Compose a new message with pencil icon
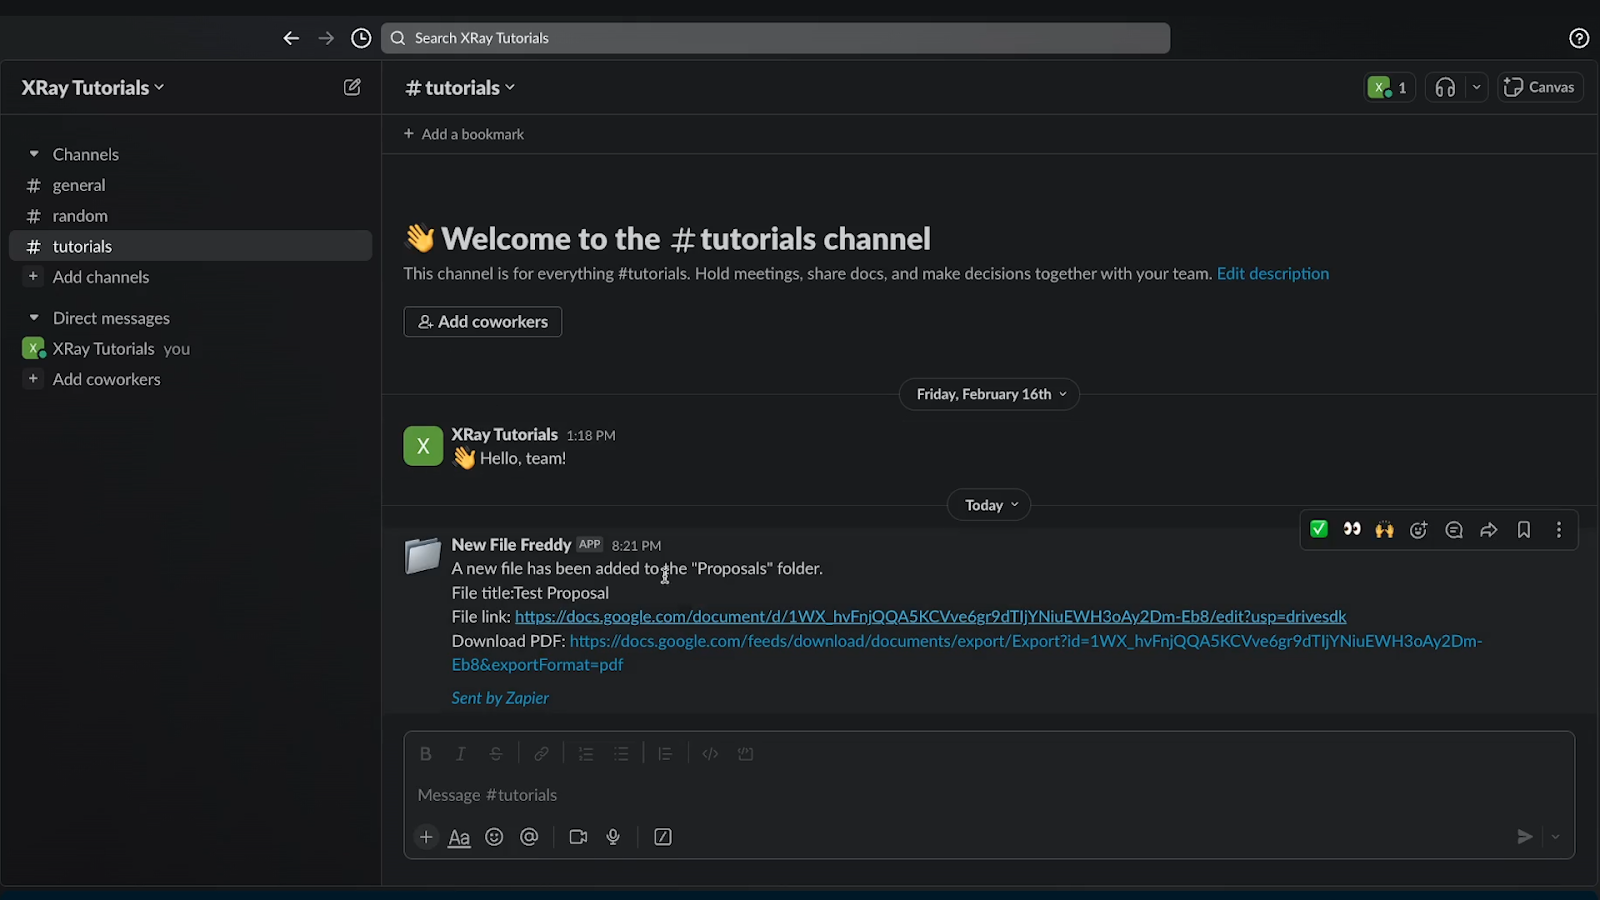The height and width of the screenshot is (900, 1600). click(352, 87)
